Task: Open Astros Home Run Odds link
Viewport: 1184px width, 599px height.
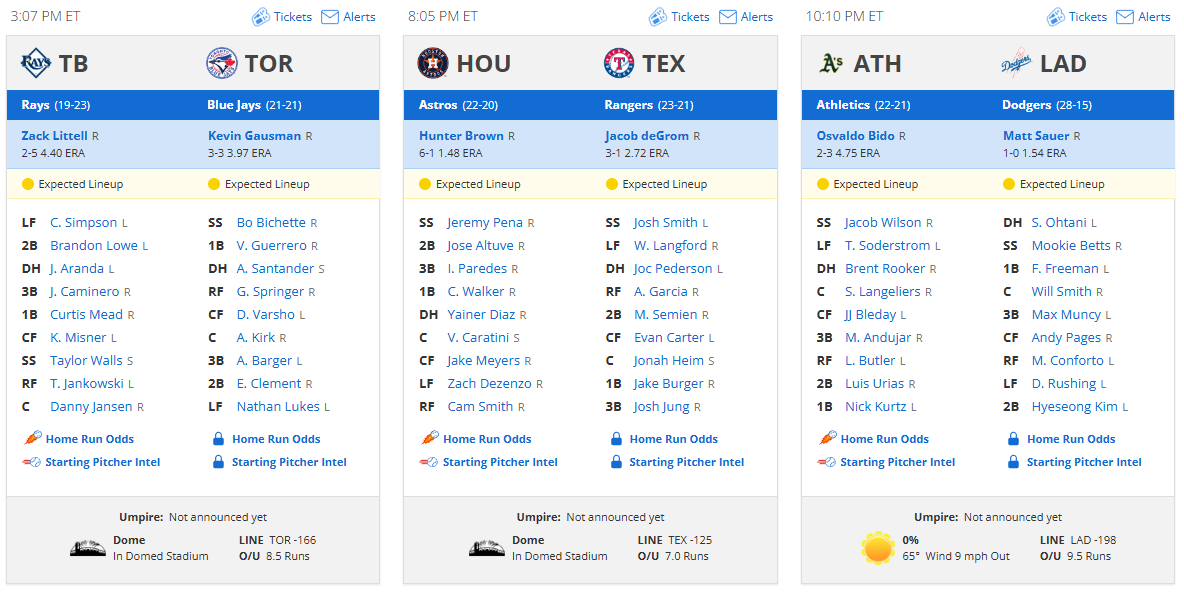Action: point(487,439)
